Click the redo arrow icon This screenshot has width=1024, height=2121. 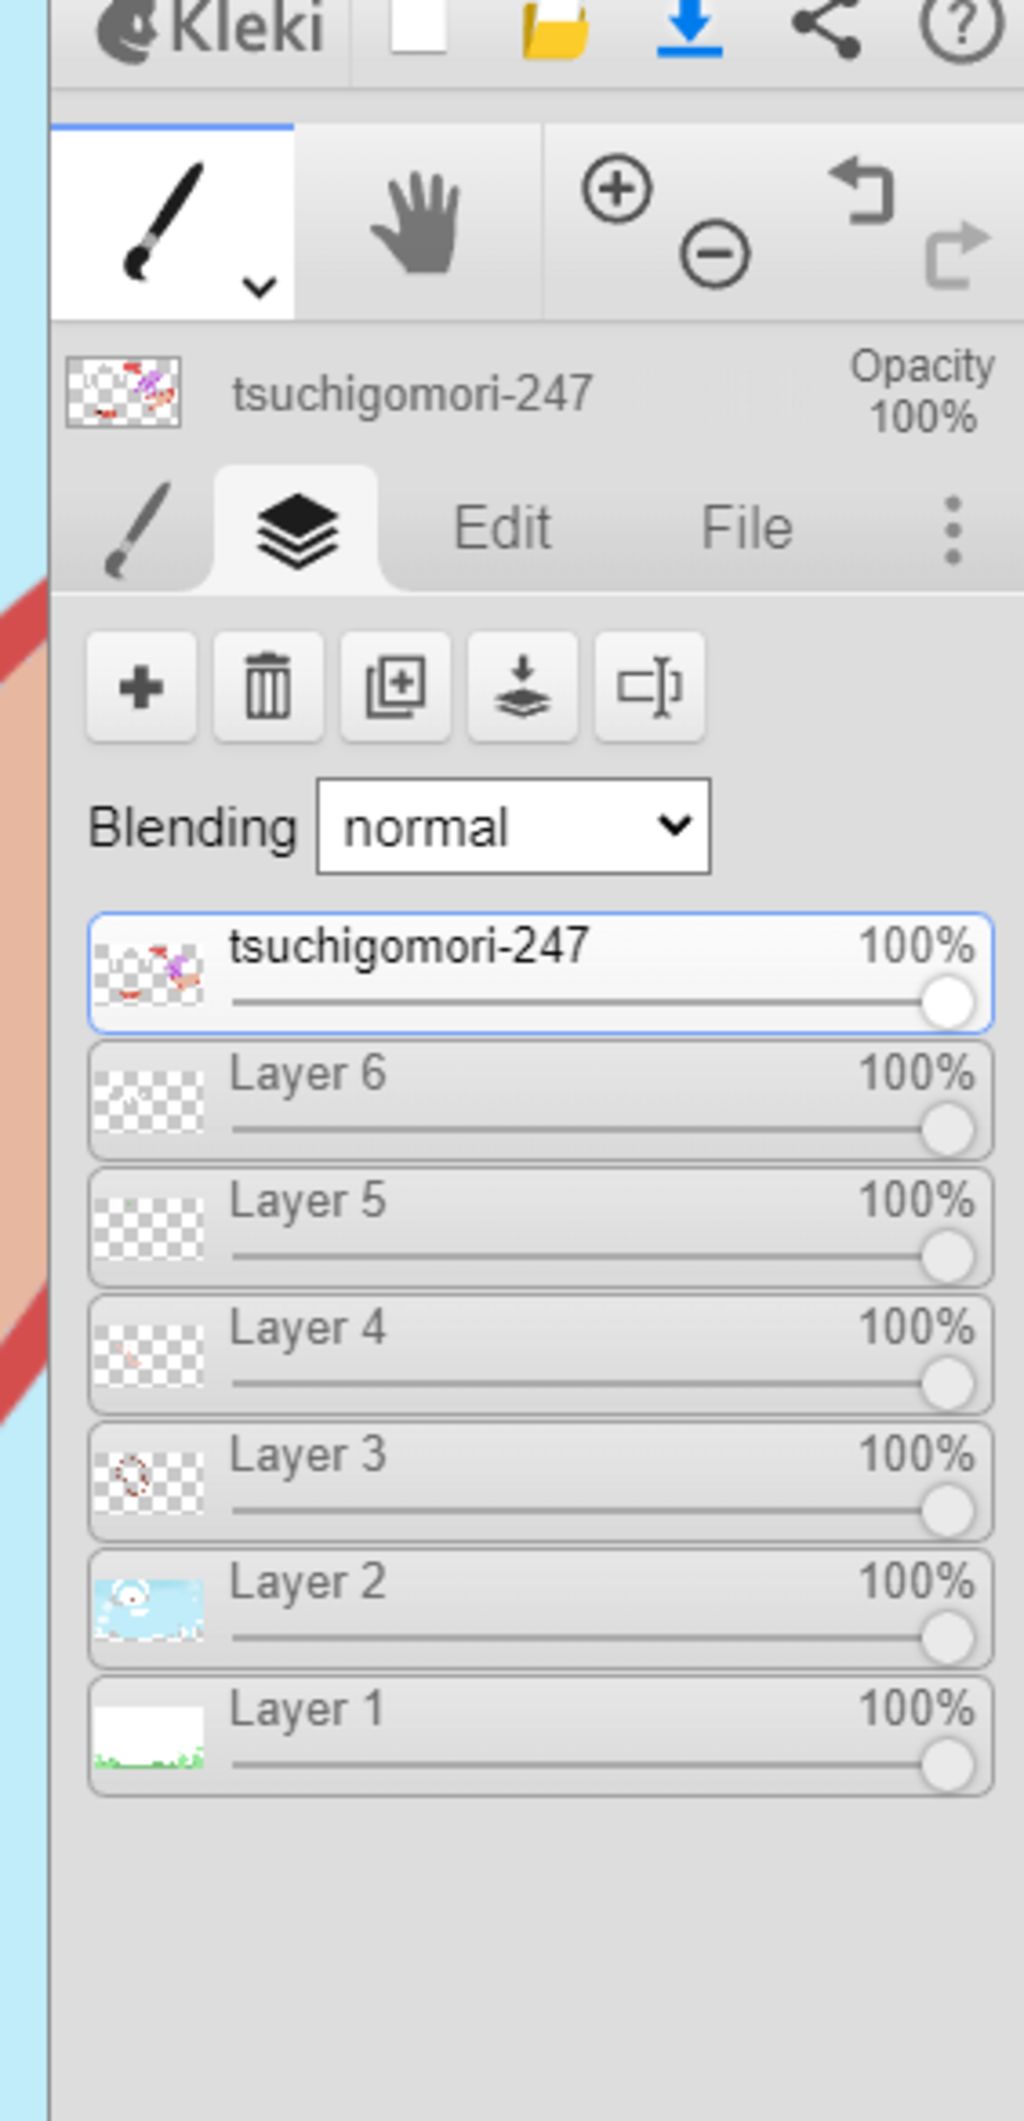[x=958, y=254]
